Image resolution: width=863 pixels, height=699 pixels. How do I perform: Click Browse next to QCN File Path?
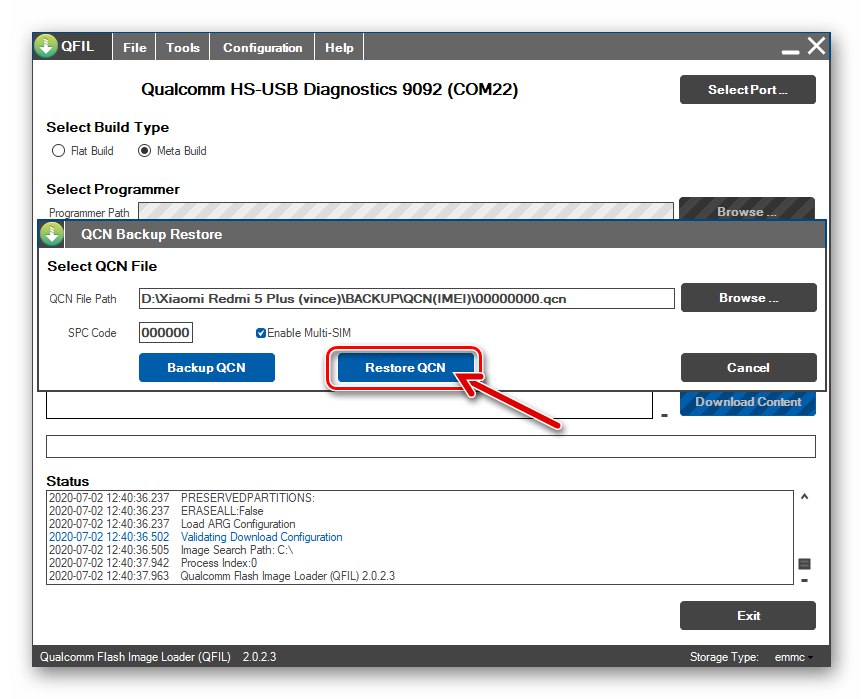(x=749, y=297)
